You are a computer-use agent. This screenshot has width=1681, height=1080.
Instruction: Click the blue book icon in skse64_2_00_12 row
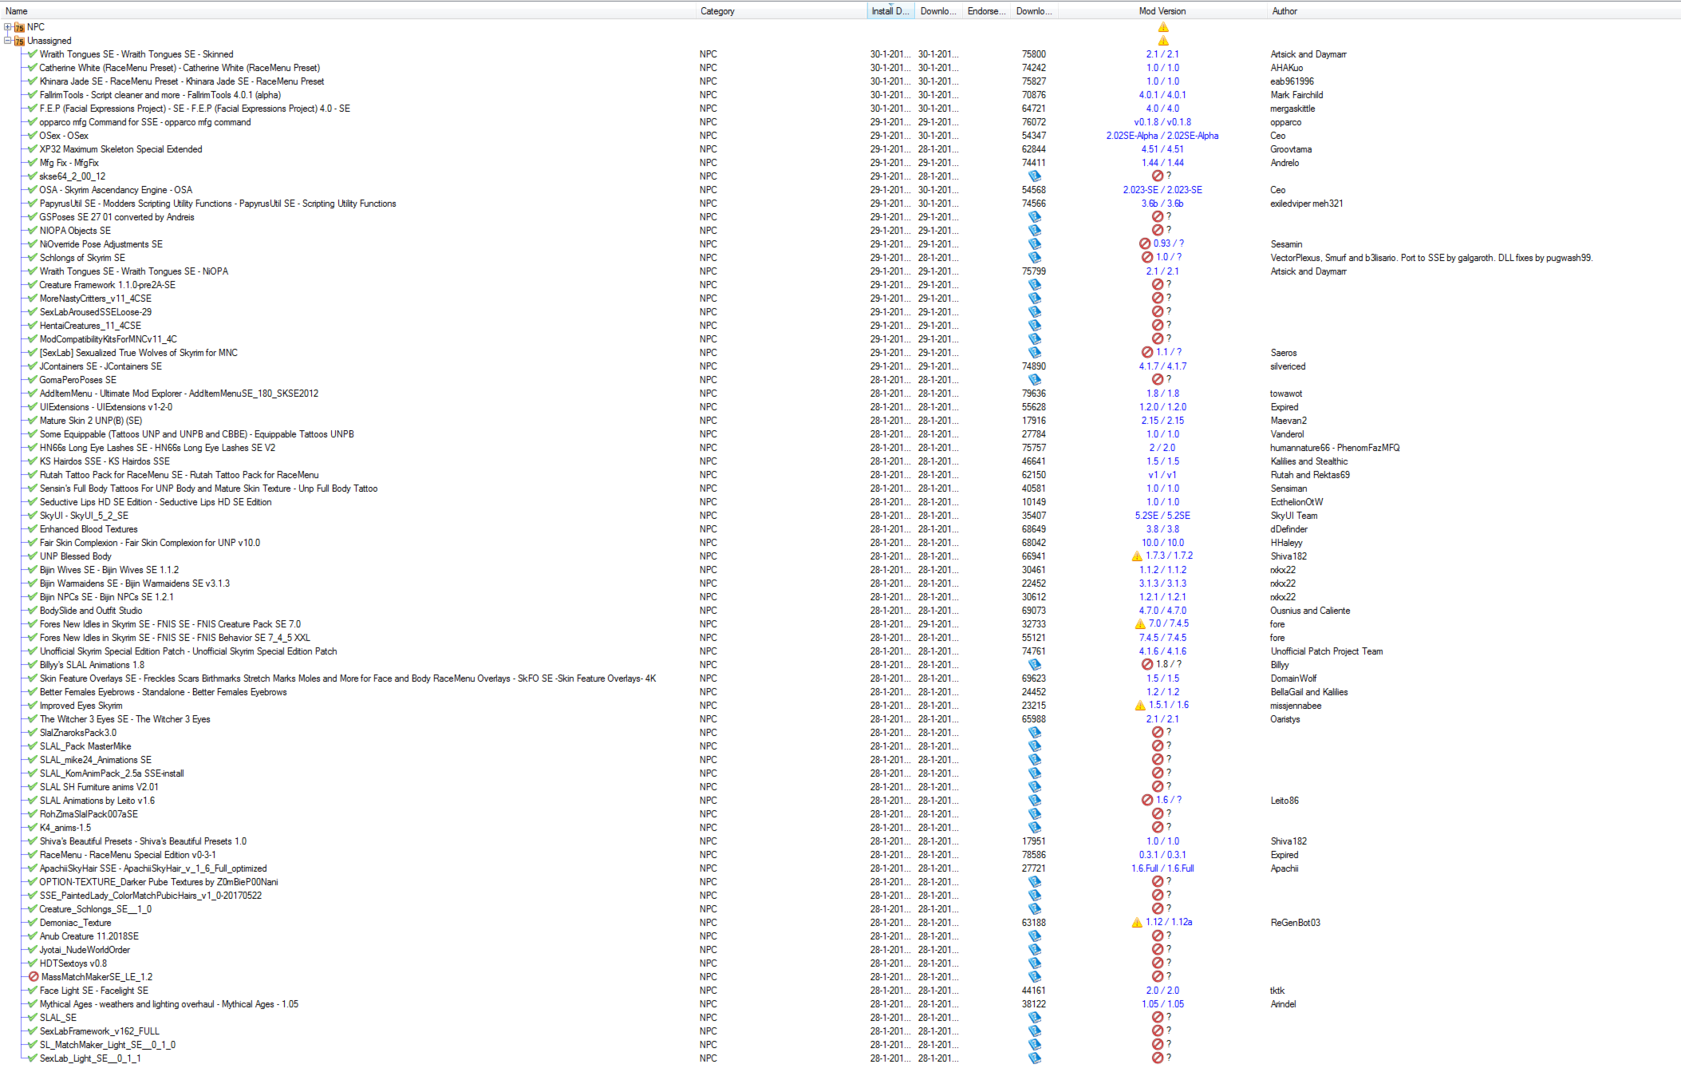click(x=1034, y=176)
